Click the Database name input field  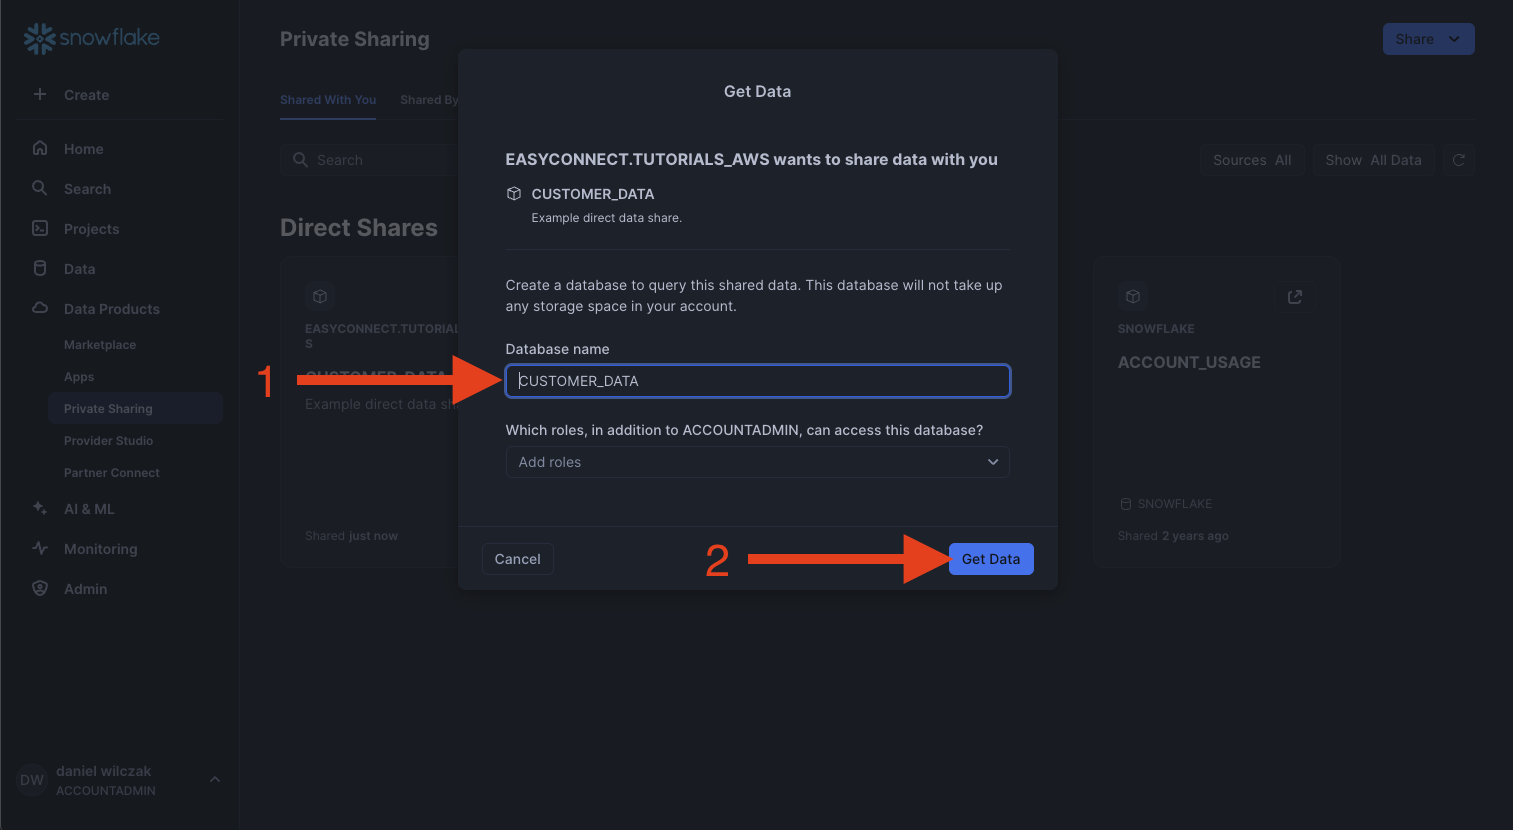pyautogui.click(x=757, y=381)
